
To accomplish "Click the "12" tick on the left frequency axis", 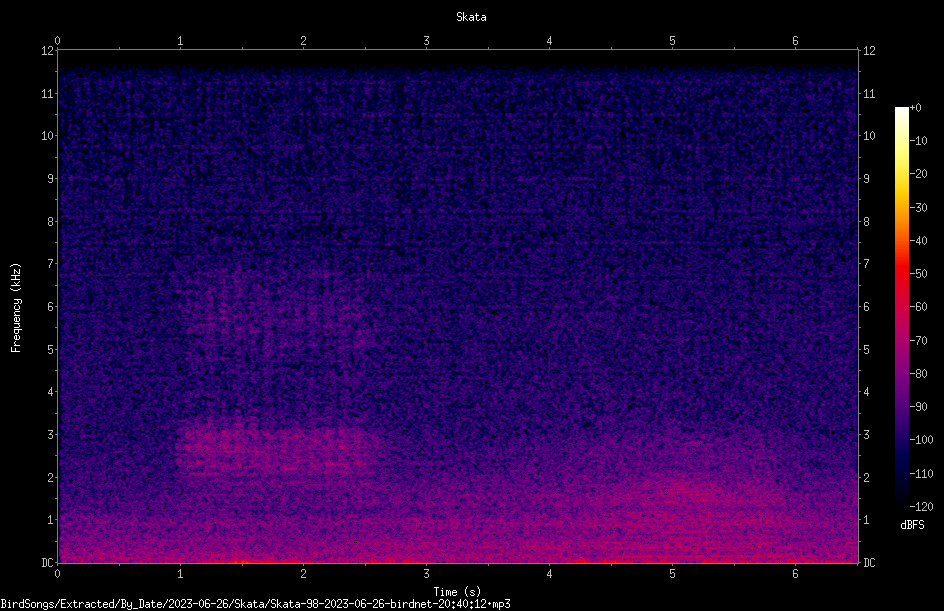I will pos(48,51).
